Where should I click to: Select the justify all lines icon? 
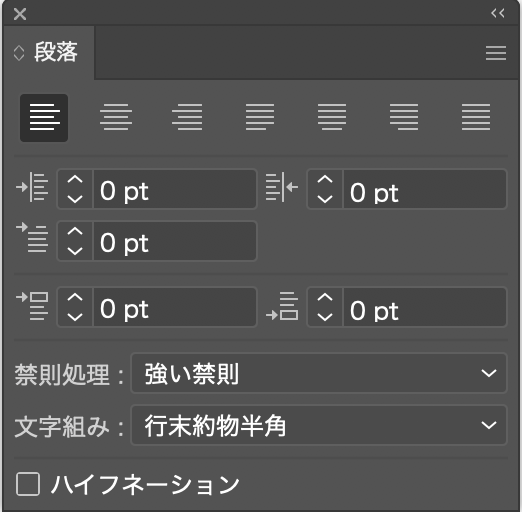pyautogui.click(x=476, y=117)
